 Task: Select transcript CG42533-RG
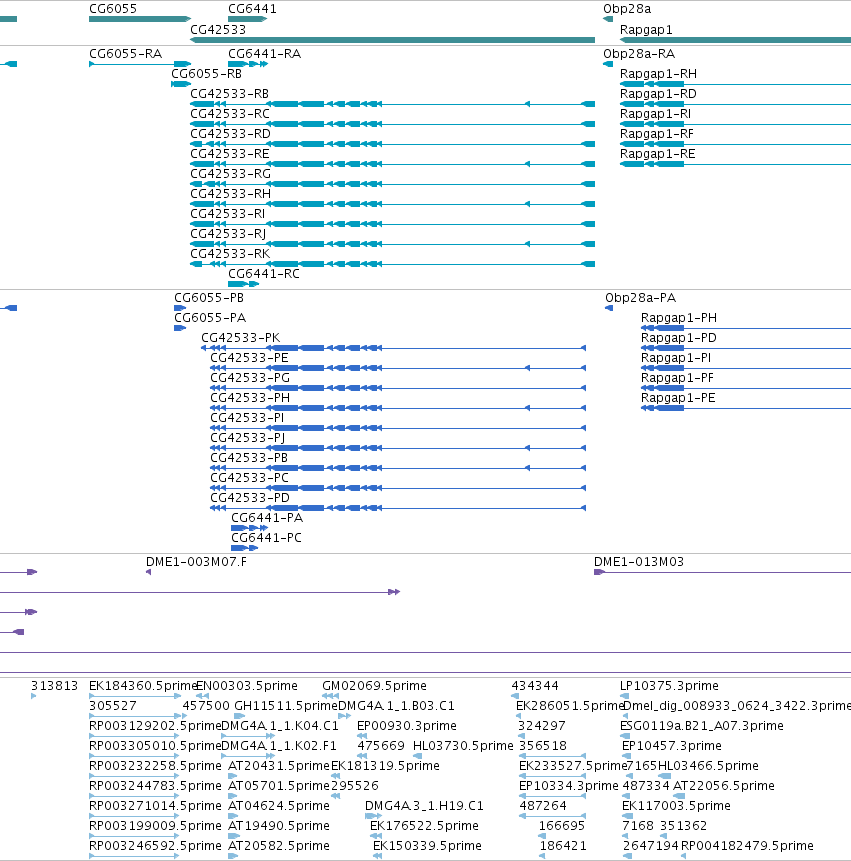pyautogui.click(x=231, y=174)
